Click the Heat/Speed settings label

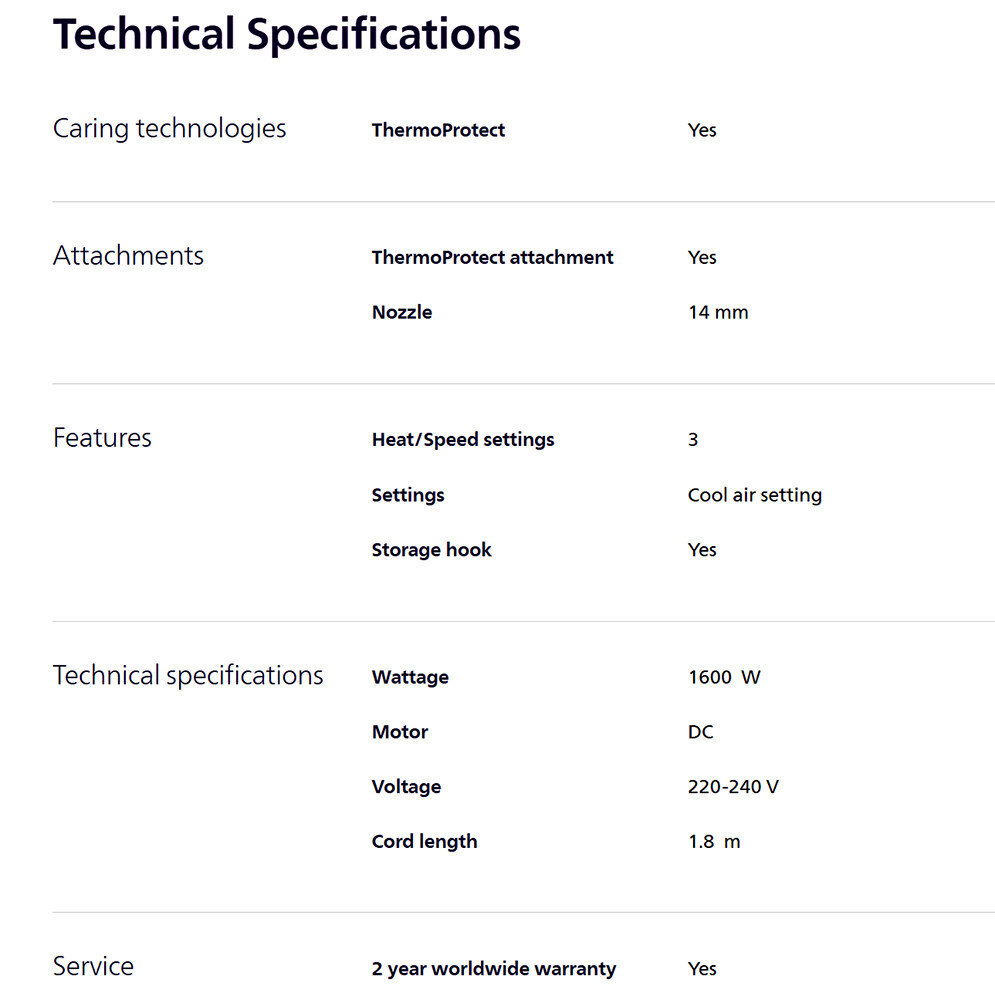(462, 439)
